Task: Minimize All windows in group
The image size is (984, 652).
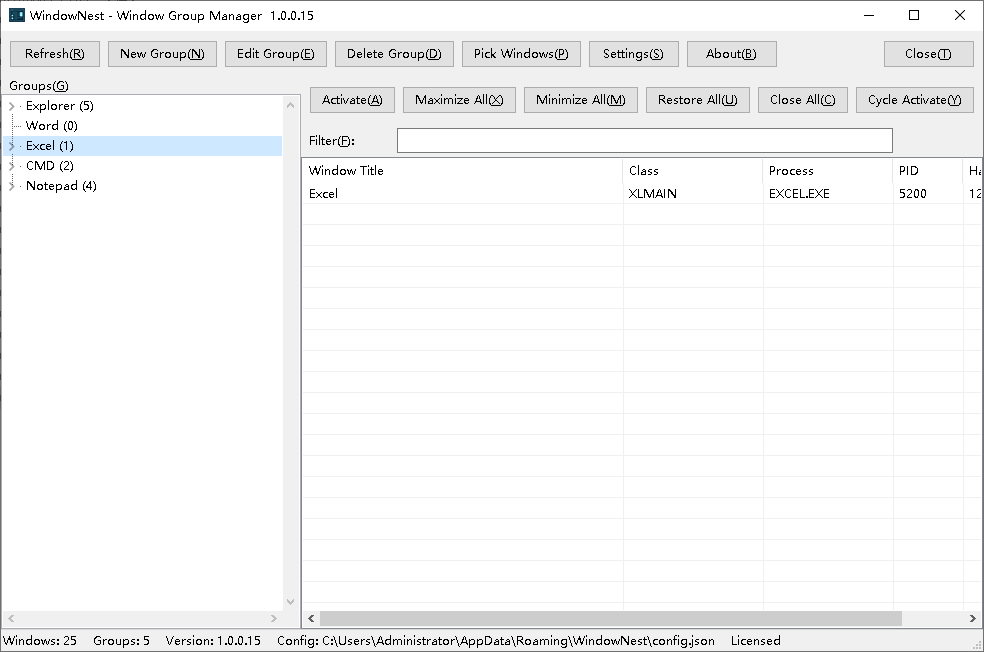Action: [580, 100]
